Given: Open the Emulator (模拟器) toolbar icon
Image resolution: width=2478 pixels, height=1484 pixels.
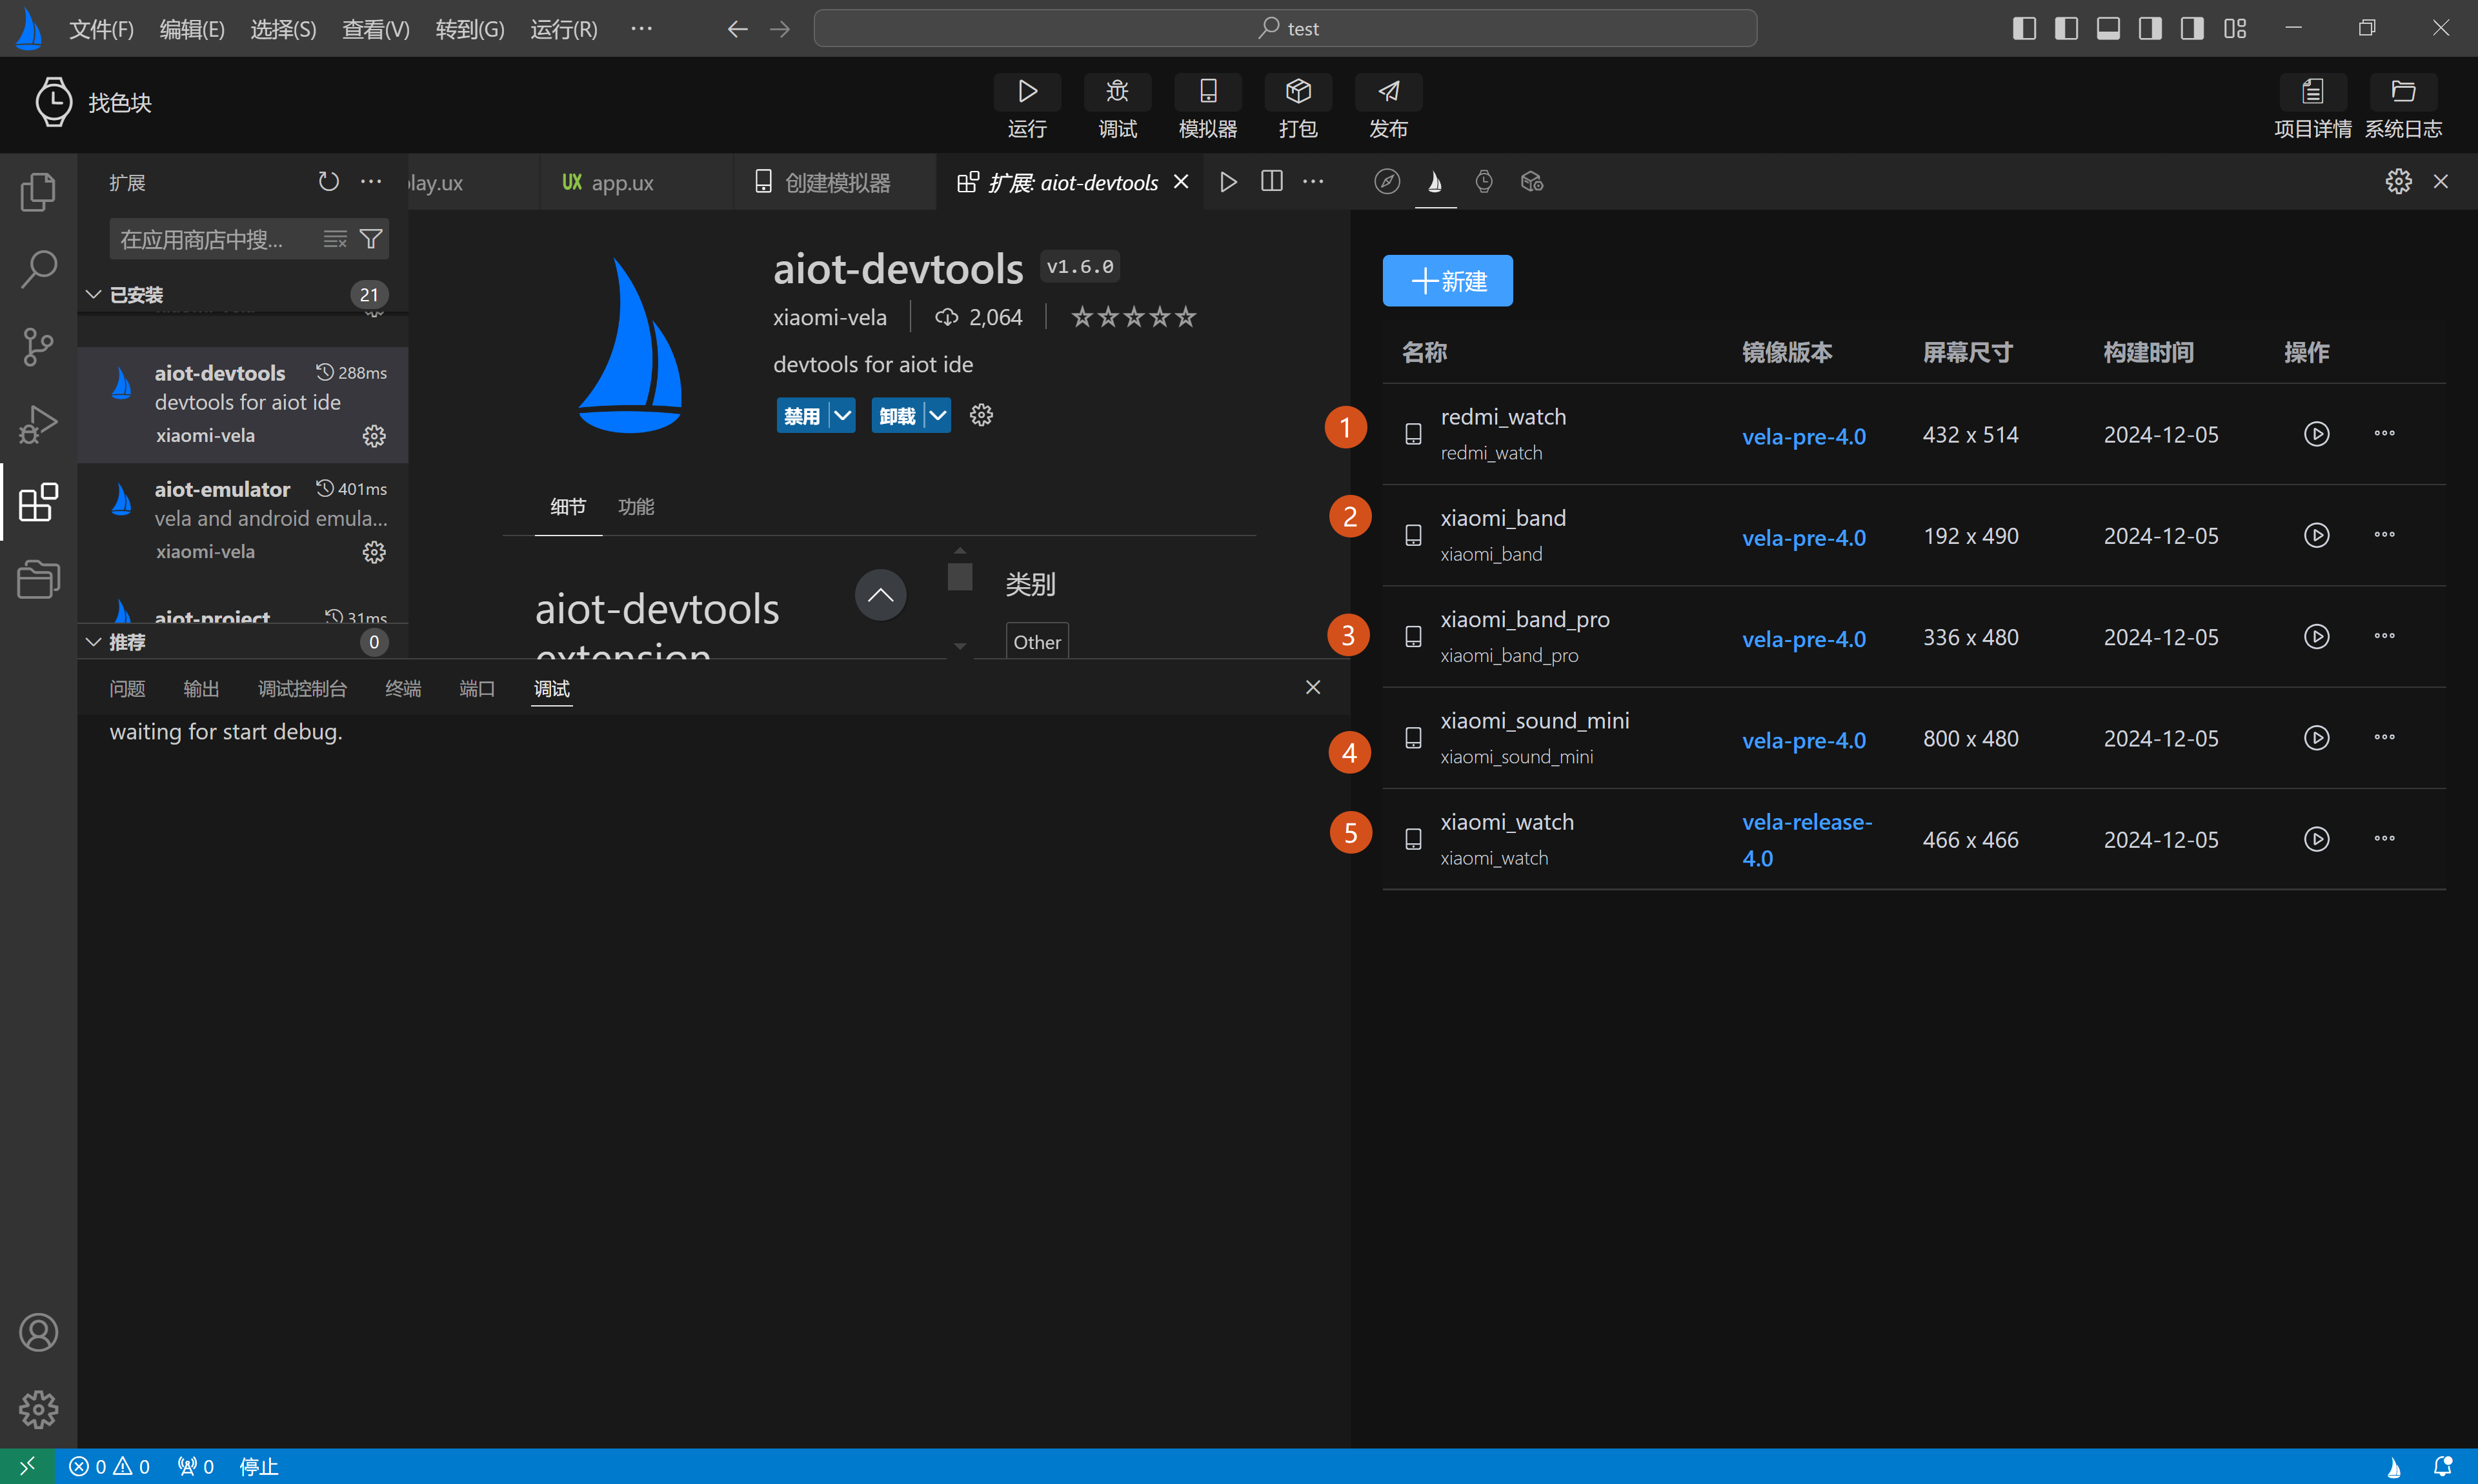Looking at the screenshot, I should pyautogui.click(x=1207, y=92).
